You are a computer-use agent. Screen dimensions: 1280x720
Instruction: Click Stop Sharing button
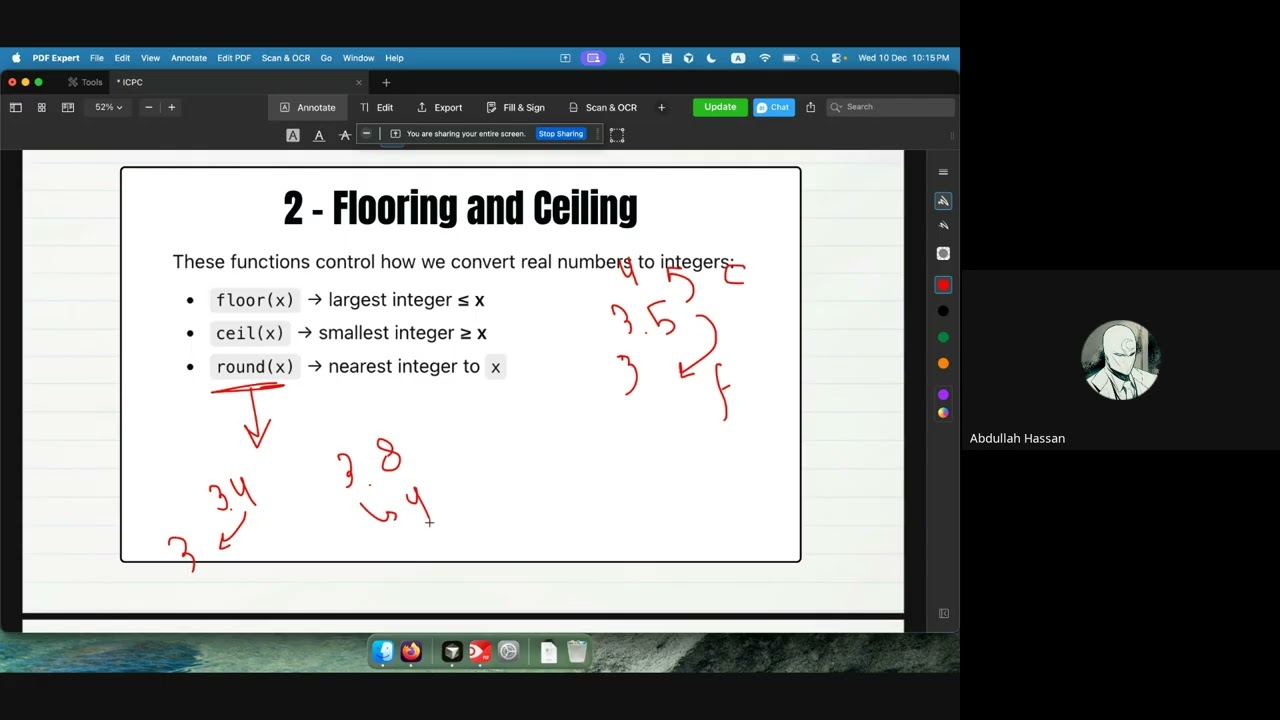coord(560,134)
